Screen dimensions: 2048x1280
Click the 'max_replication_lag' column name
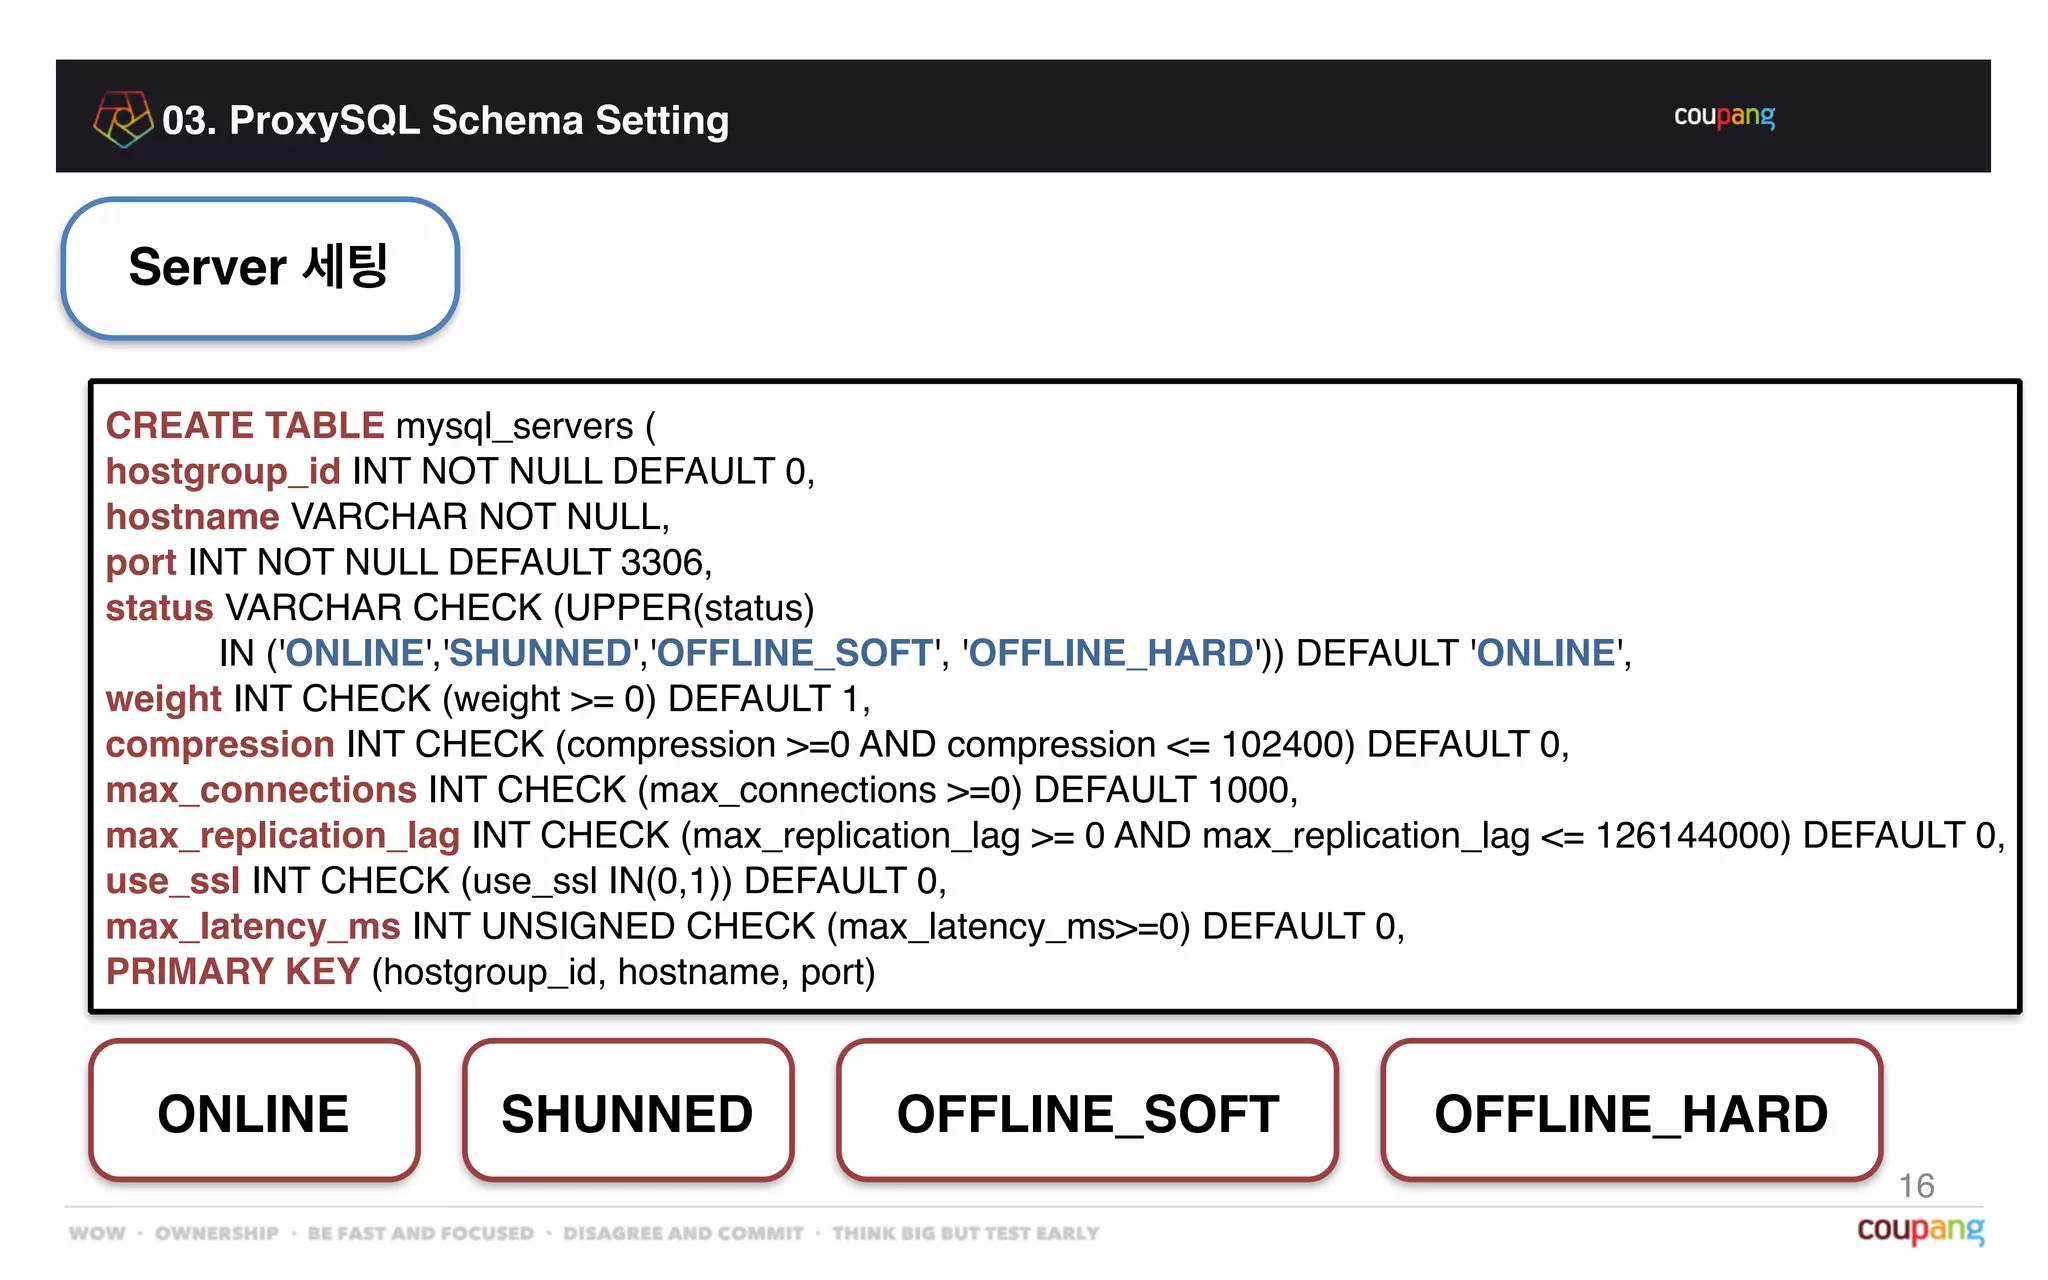point(283,836)
